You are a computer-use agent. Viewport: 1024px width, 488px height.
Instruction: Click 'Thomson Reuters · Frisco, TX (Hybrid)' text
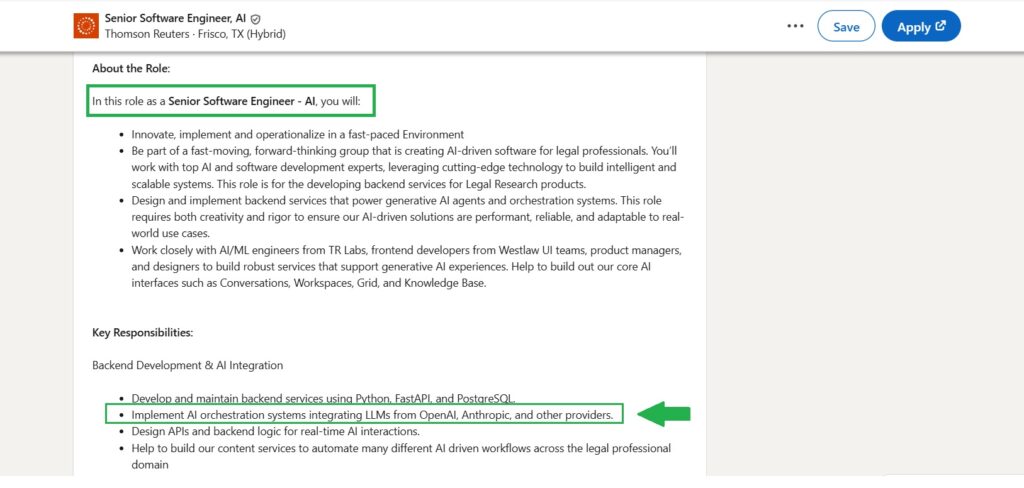click(x=195, y=34)
